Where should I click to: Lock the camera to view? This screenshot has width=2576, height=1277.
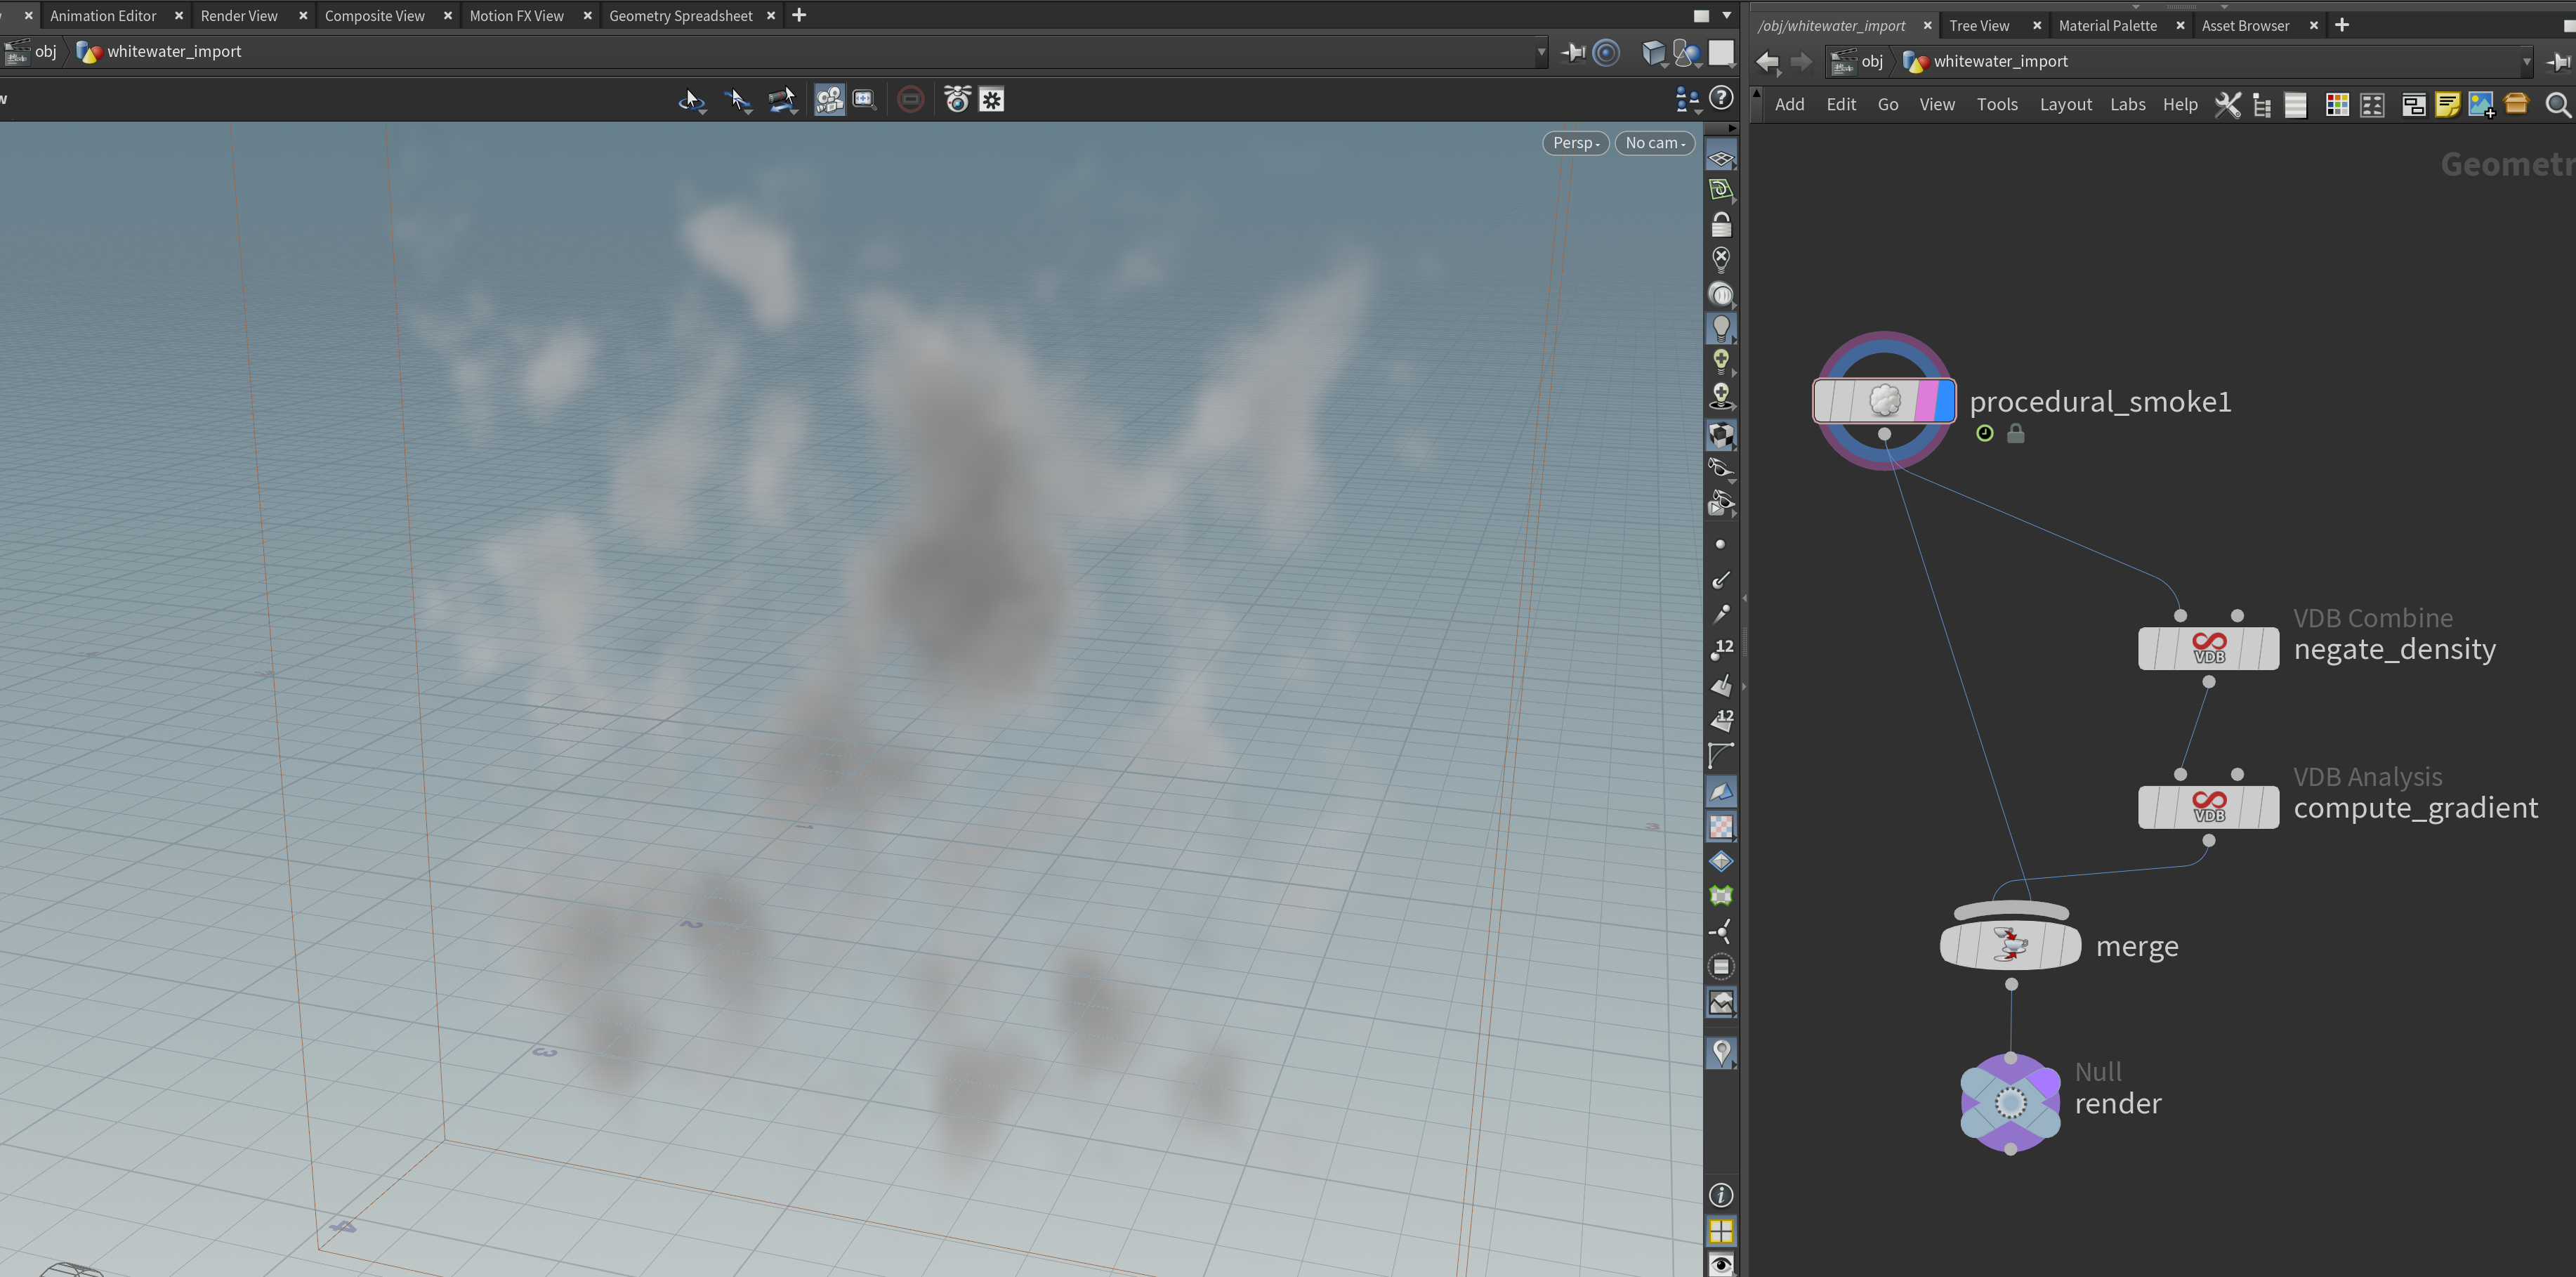(1720, 224)
